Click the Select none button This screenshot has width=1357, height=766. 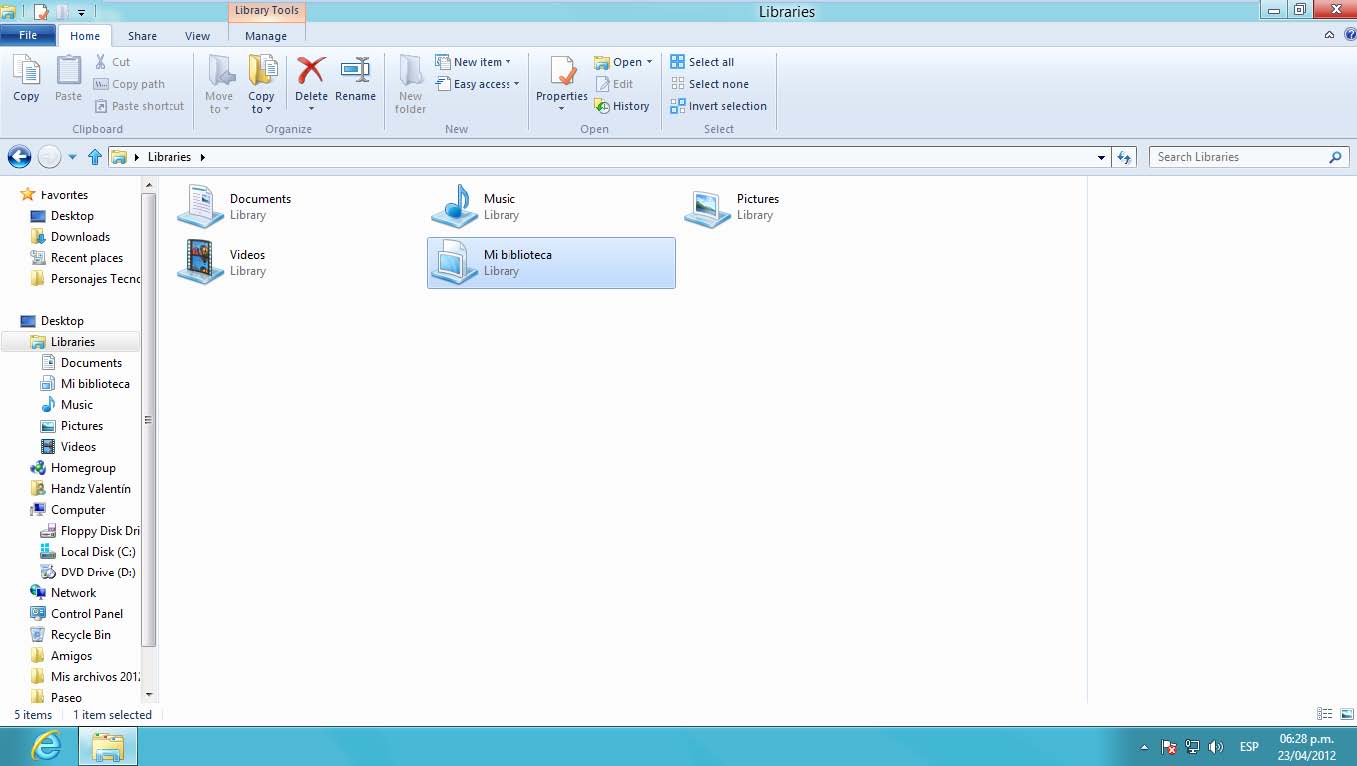[709, 84]
